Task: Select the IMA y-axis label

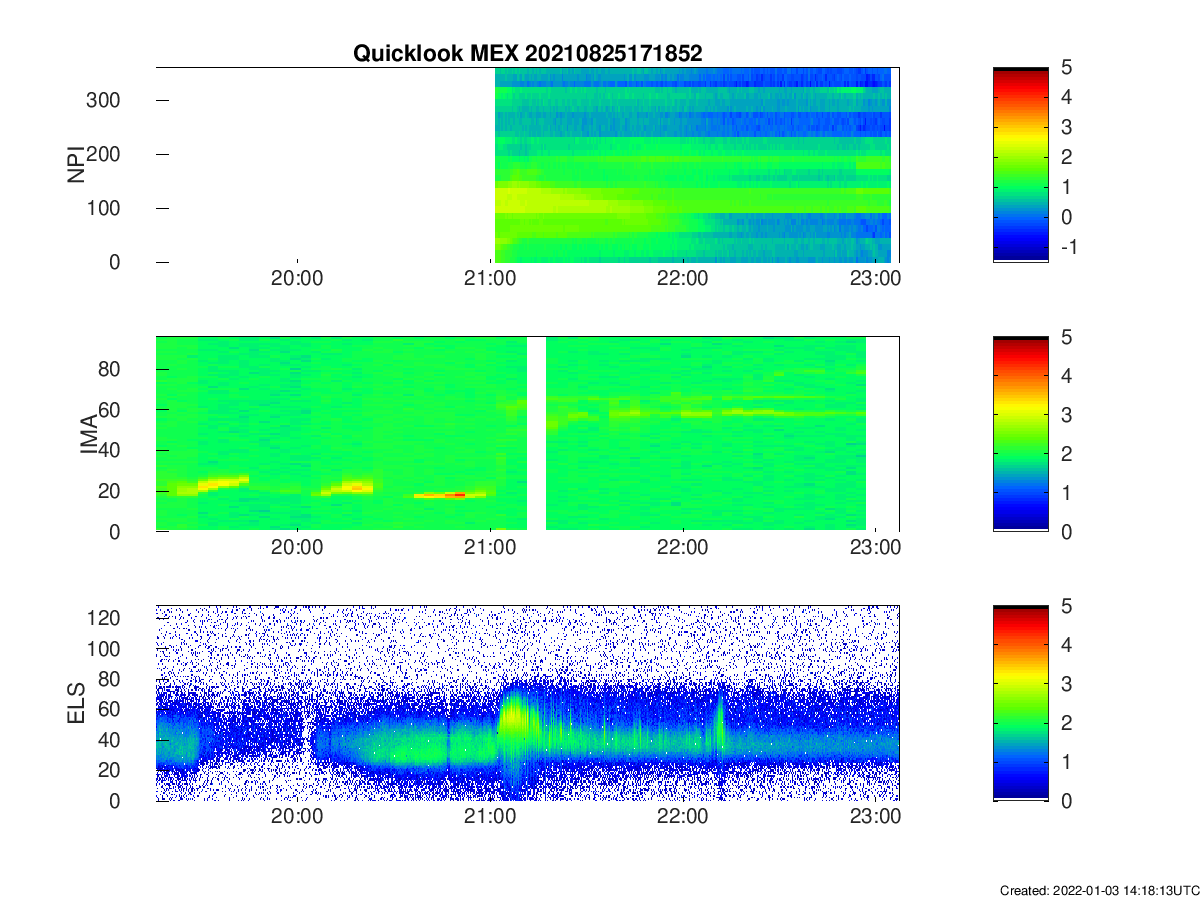Action: pyautogui.click(x=89, y=435)
